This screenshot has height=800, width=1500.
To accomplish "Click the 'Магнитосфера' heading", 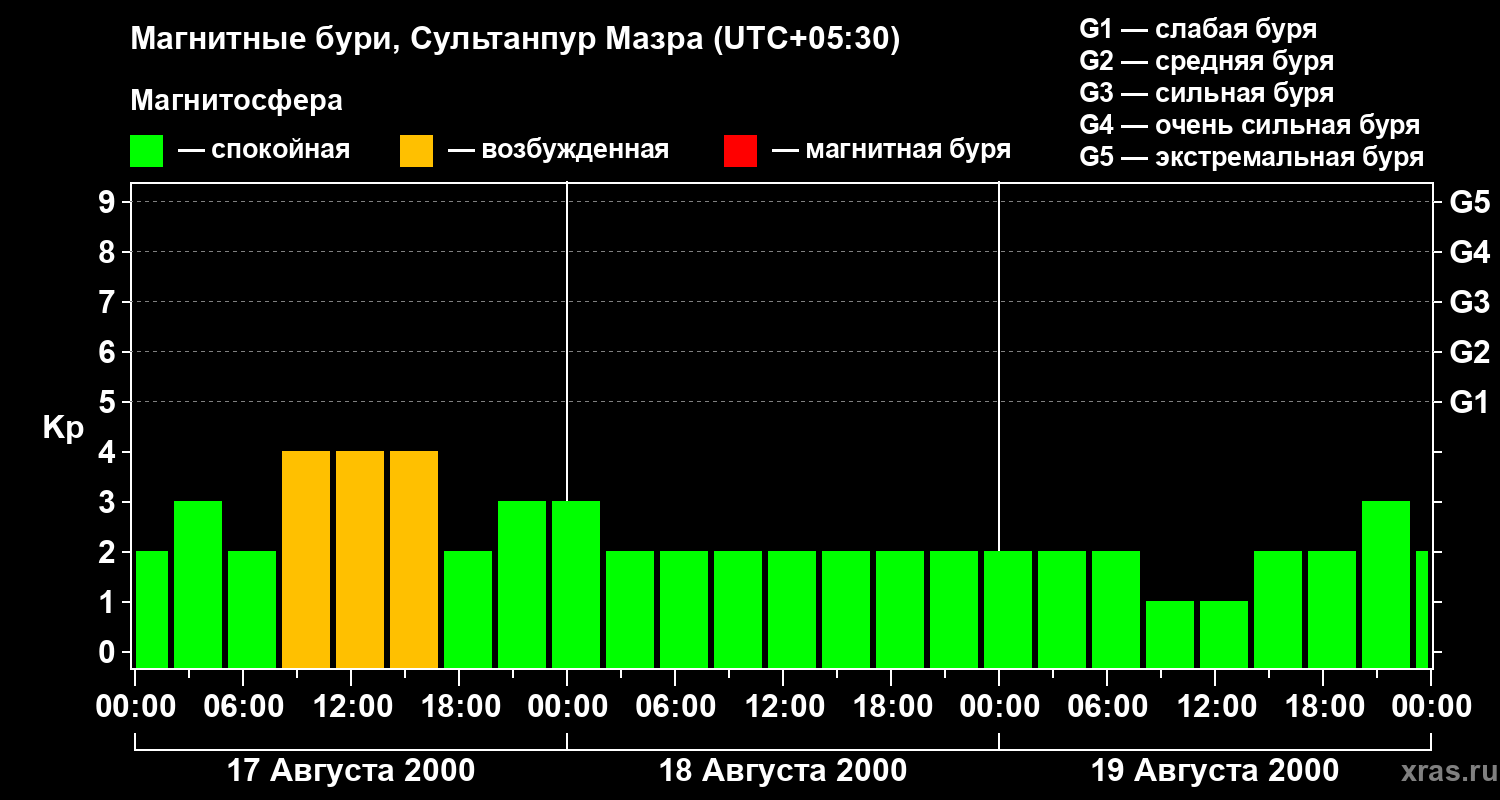I will click(236, 101).
